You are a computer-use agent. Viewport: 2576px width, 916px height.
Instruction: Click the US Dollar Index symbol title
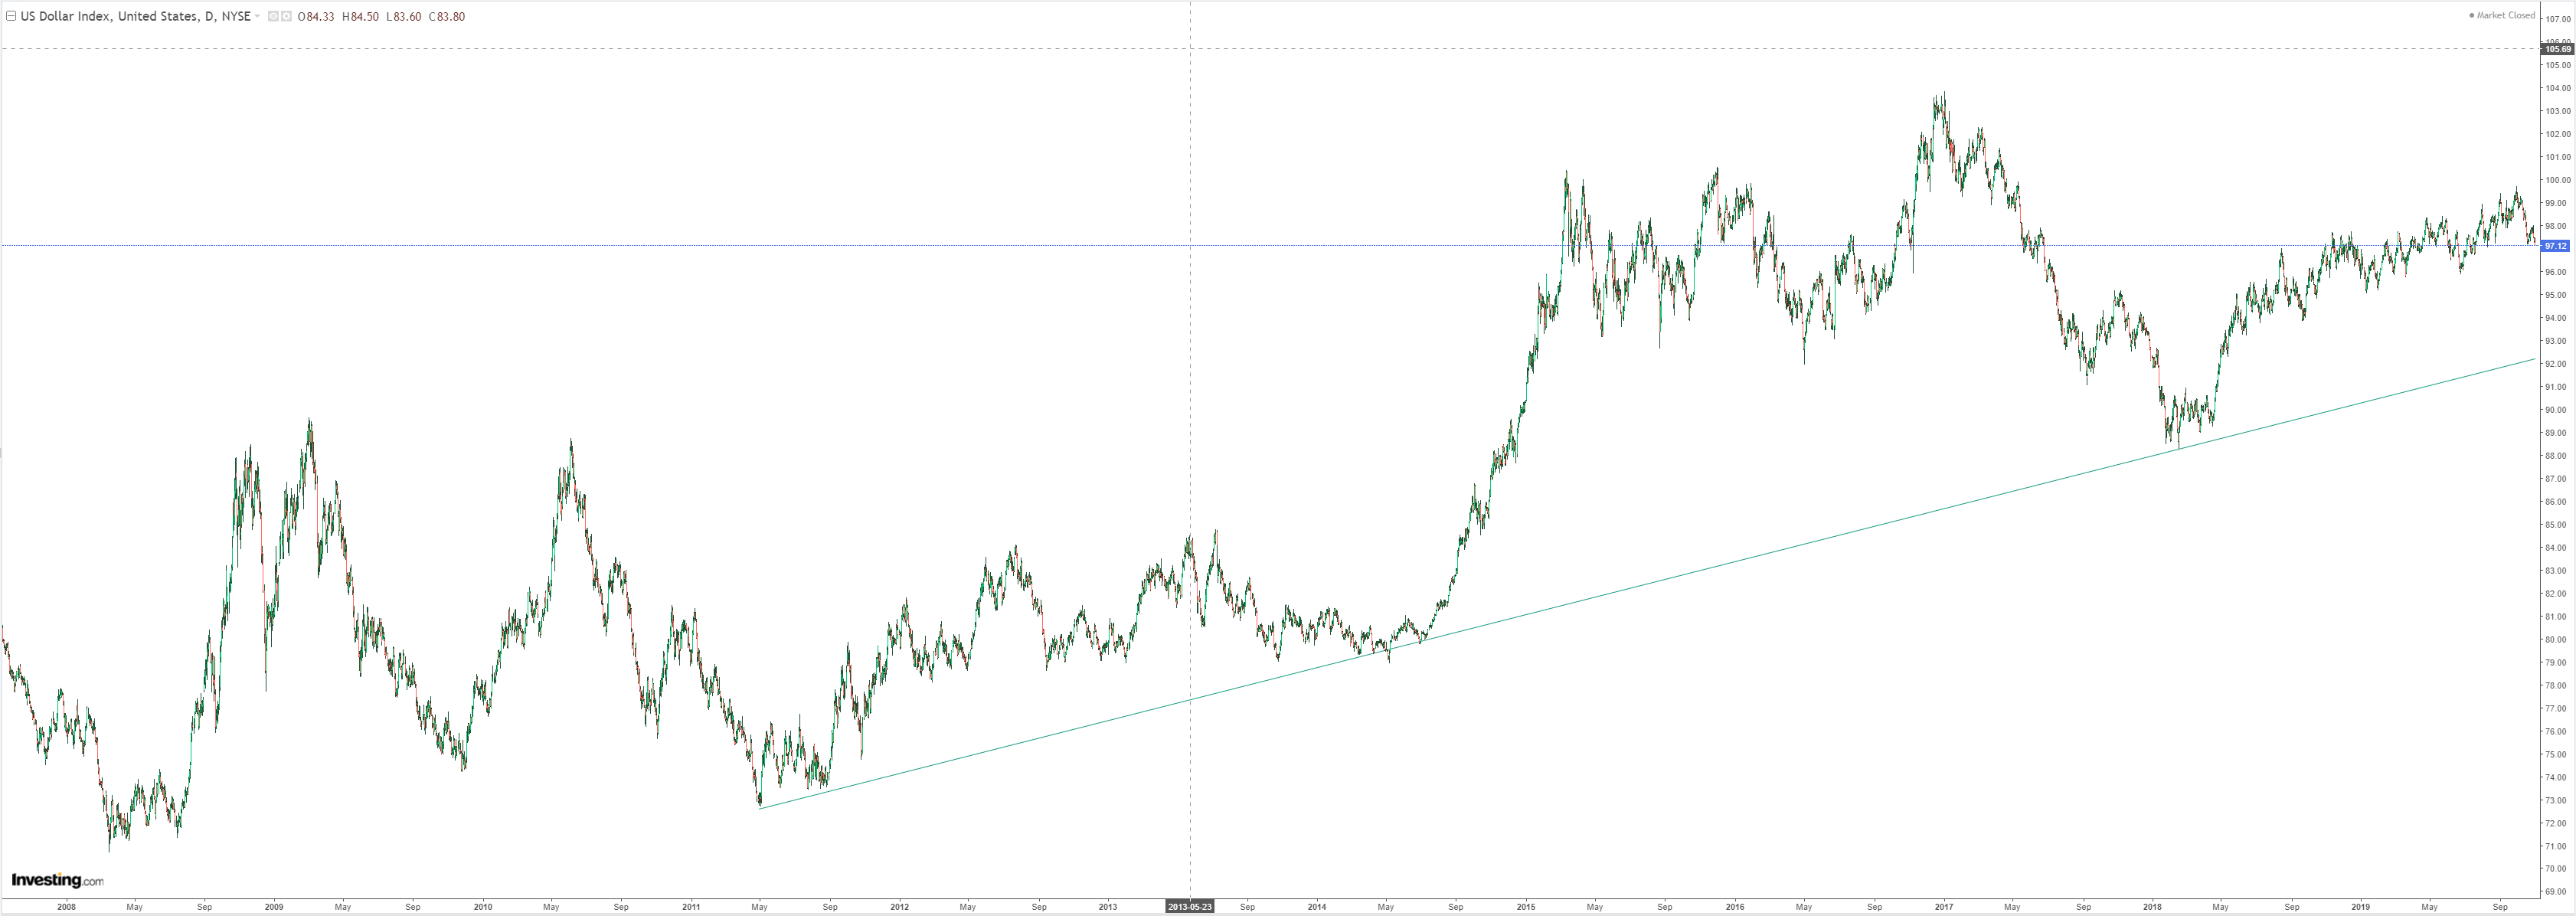(65, 16)
